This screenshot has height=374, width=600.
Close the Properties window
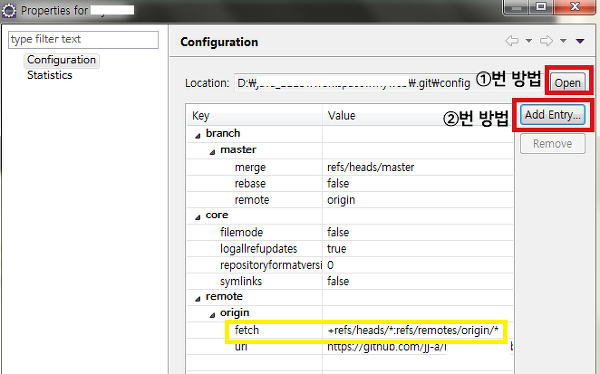tap(575, 7)
